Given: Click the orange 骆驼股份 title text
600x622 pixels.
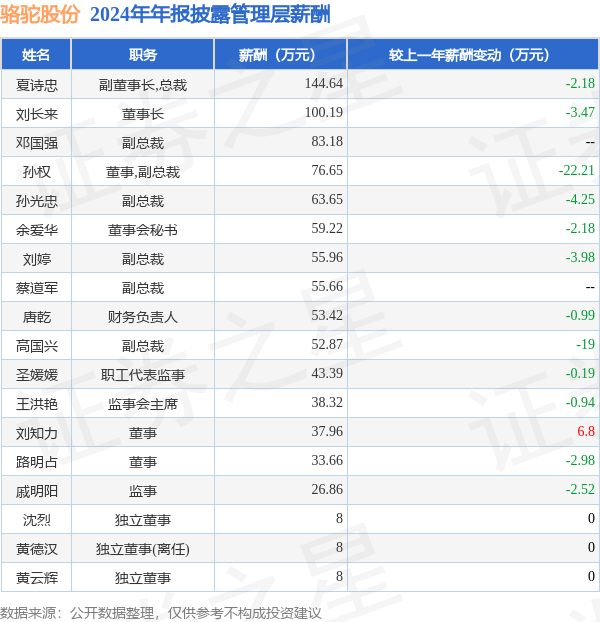Looking at the screenshot, I should click(x=40, y=15).
